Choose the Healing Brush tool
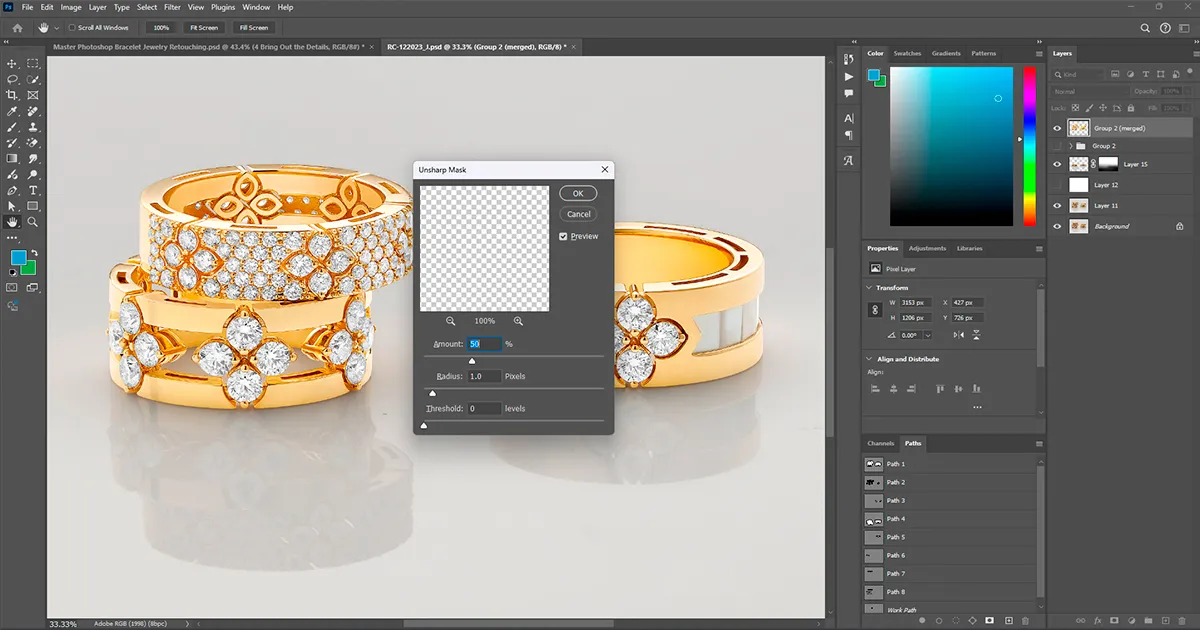The height and width of the screenshot is (630, 1200). point(33,111)
